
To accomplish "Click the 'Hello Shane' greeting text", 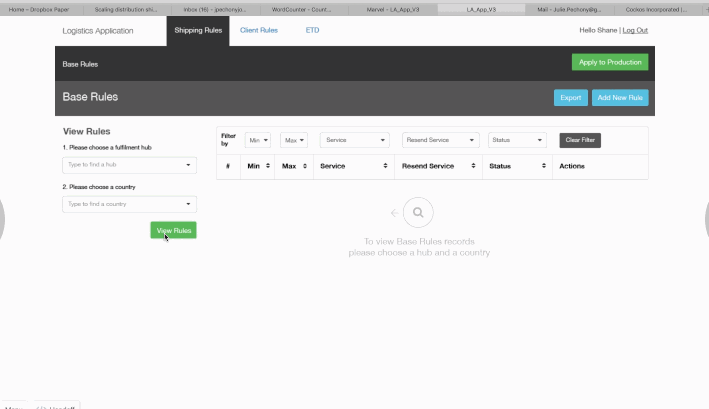I will tap(598, 30).
